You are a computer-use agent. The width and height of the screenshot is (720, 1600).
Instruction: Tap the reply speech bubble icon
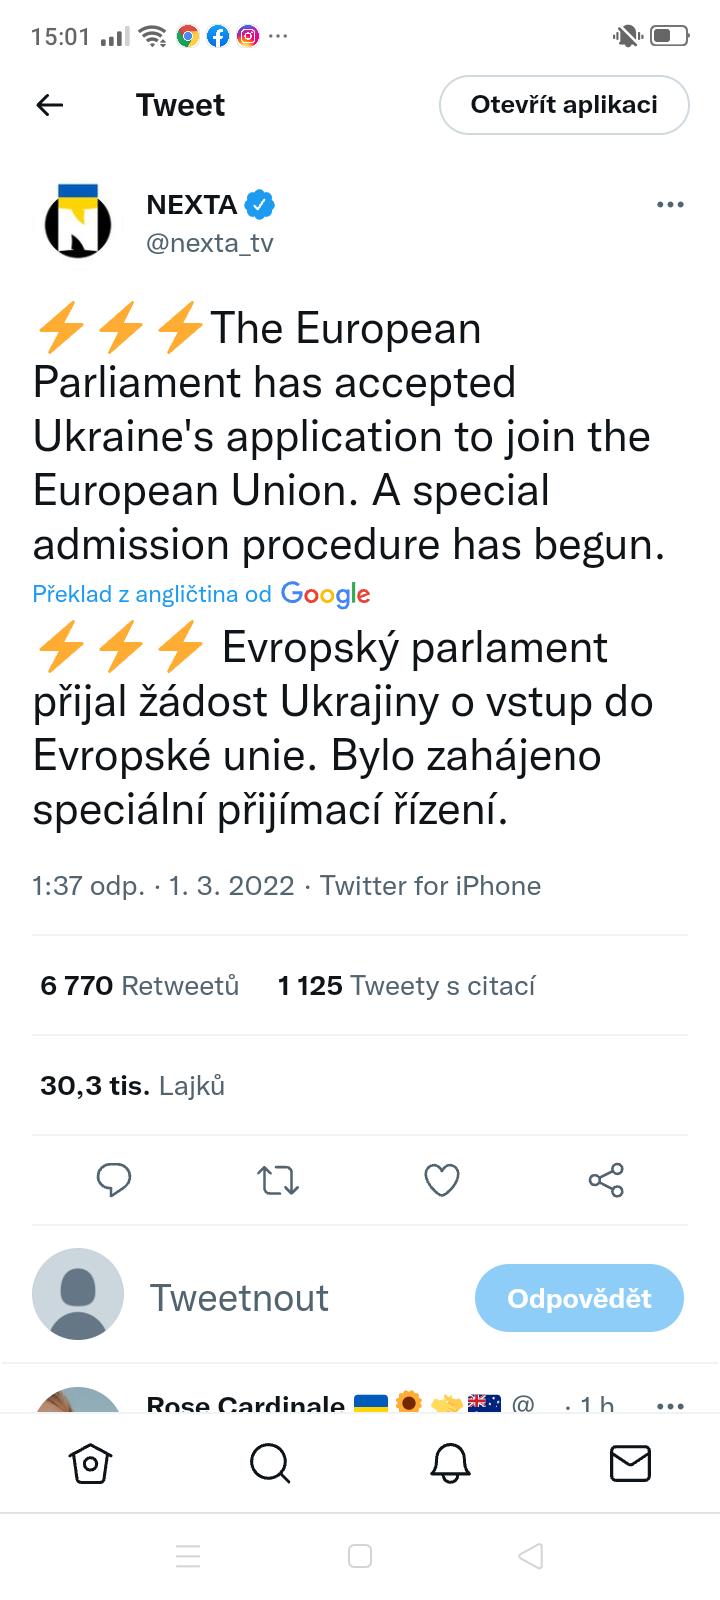113,1180
